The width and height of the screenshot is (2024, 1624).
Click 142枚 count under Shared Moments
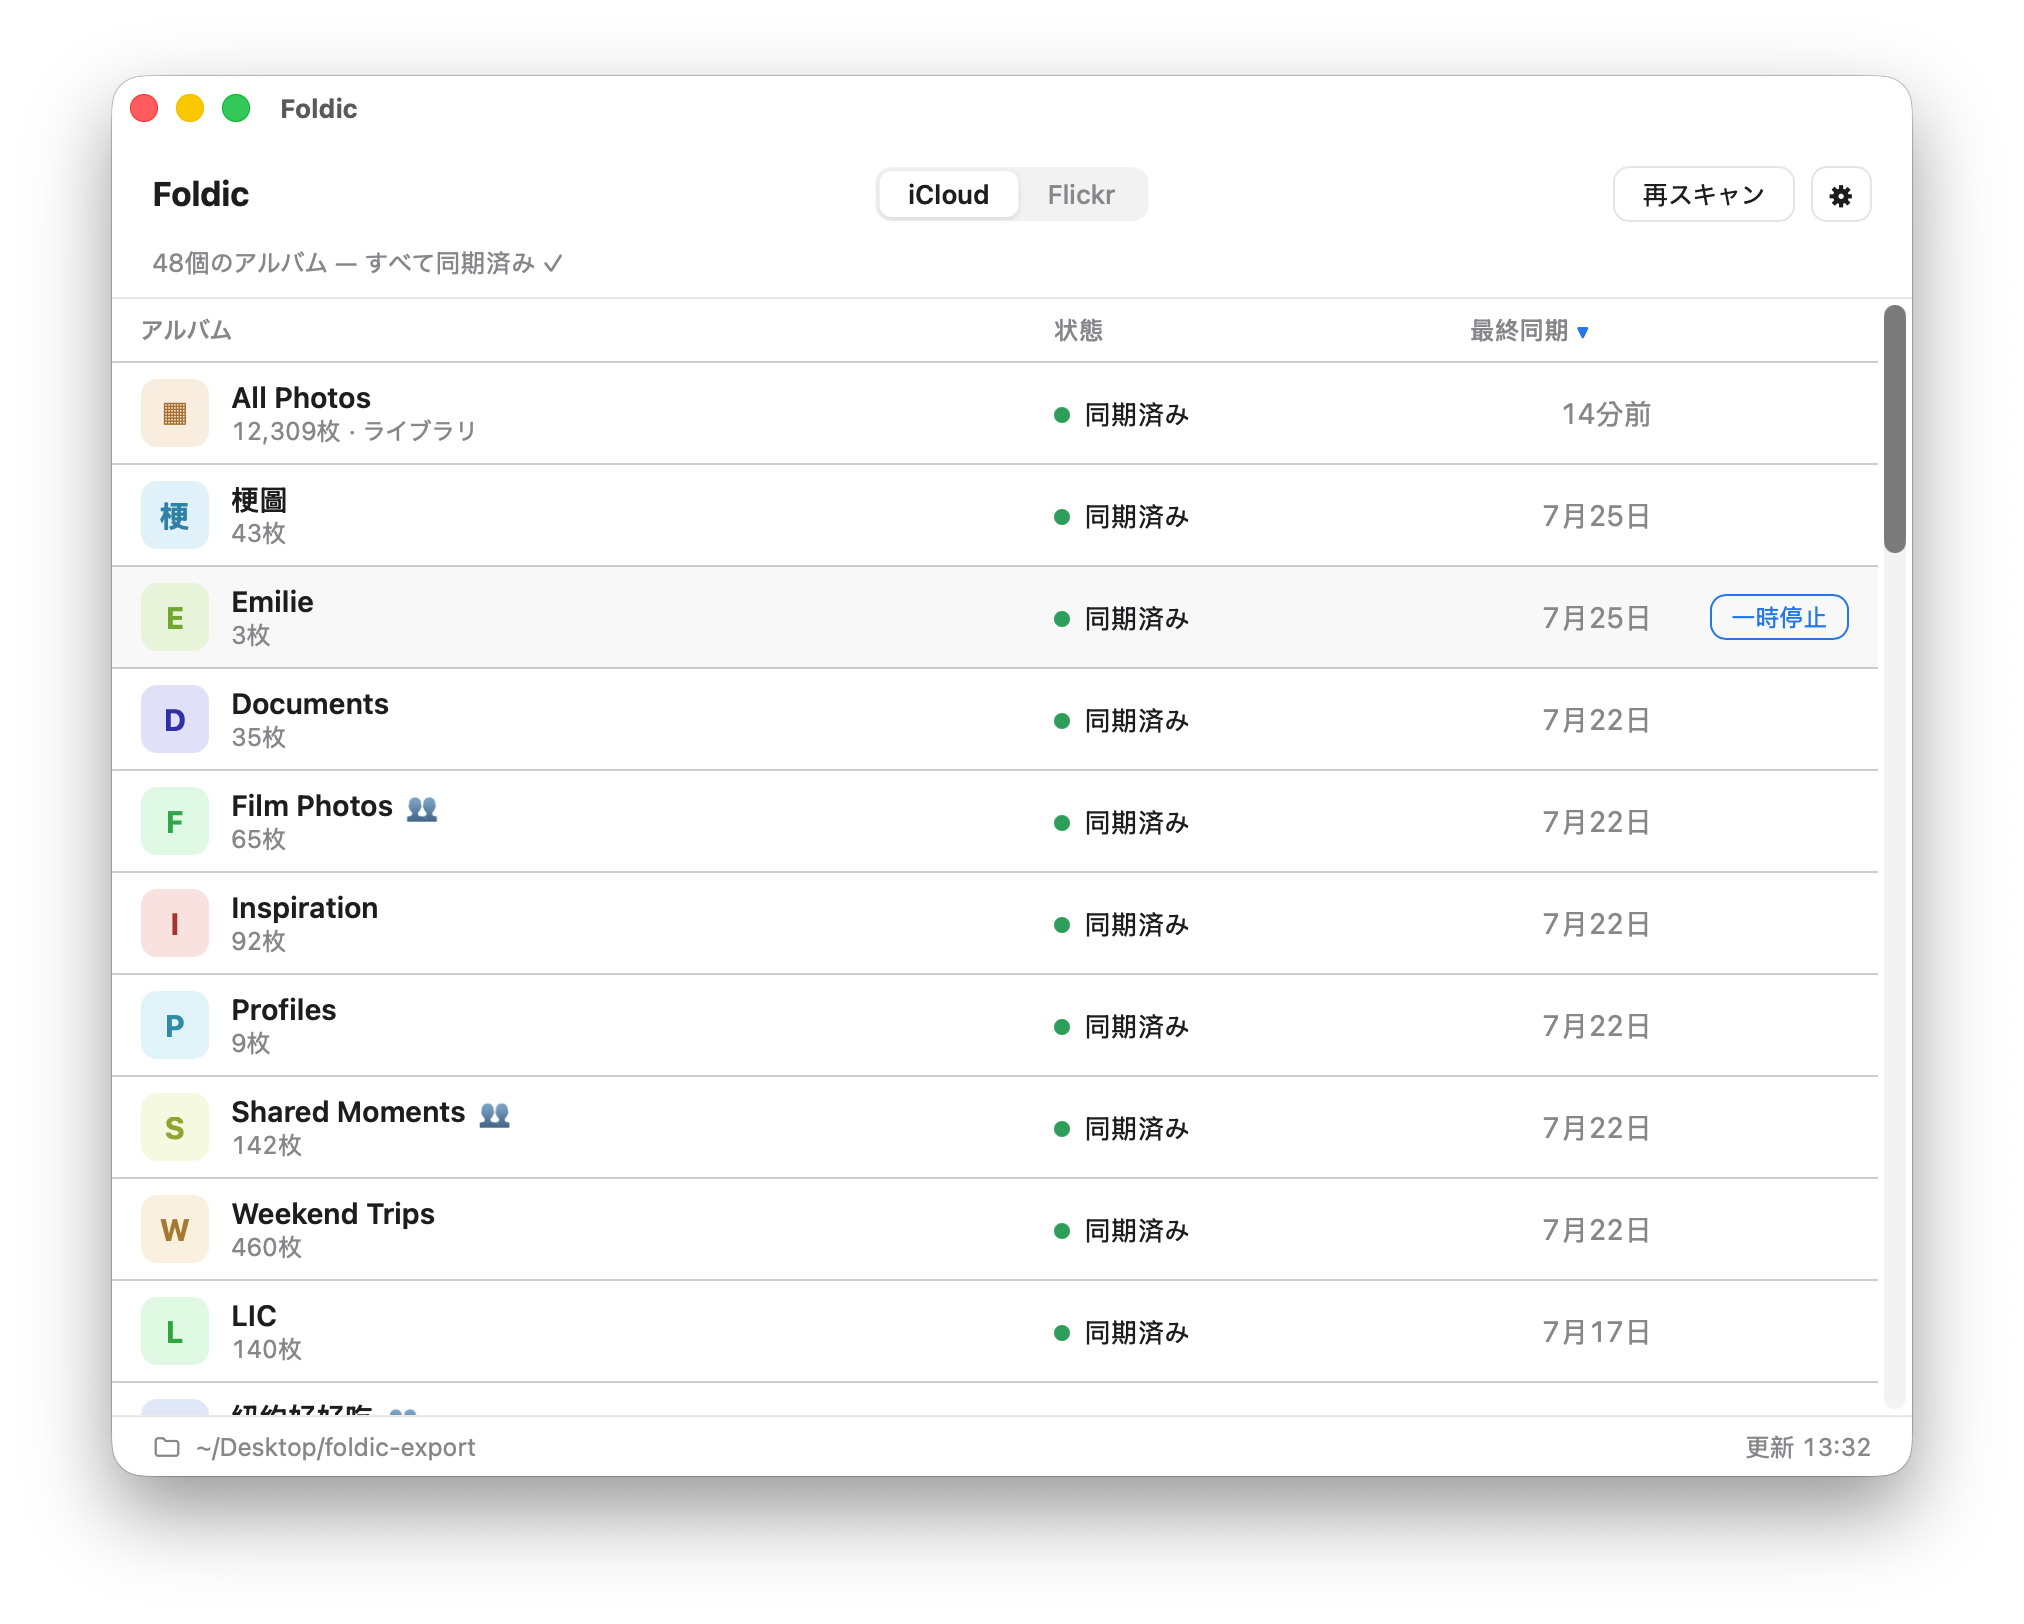point(267,1145)
